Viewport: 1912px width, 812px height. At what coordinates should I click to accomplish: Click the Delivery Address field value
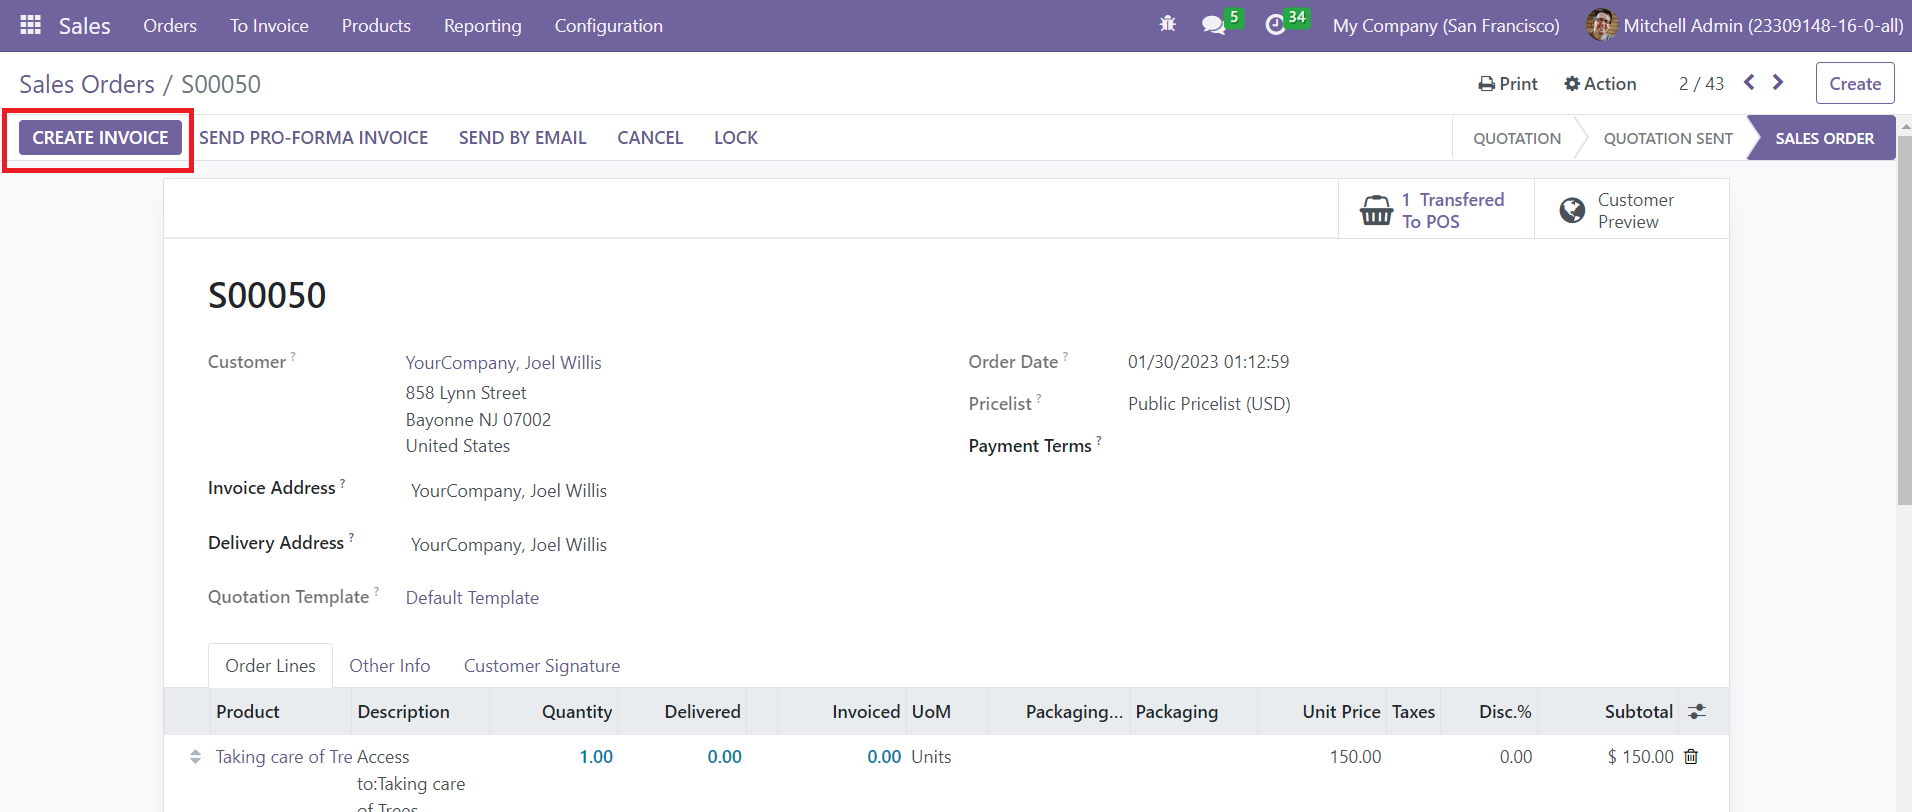(509, 544)
